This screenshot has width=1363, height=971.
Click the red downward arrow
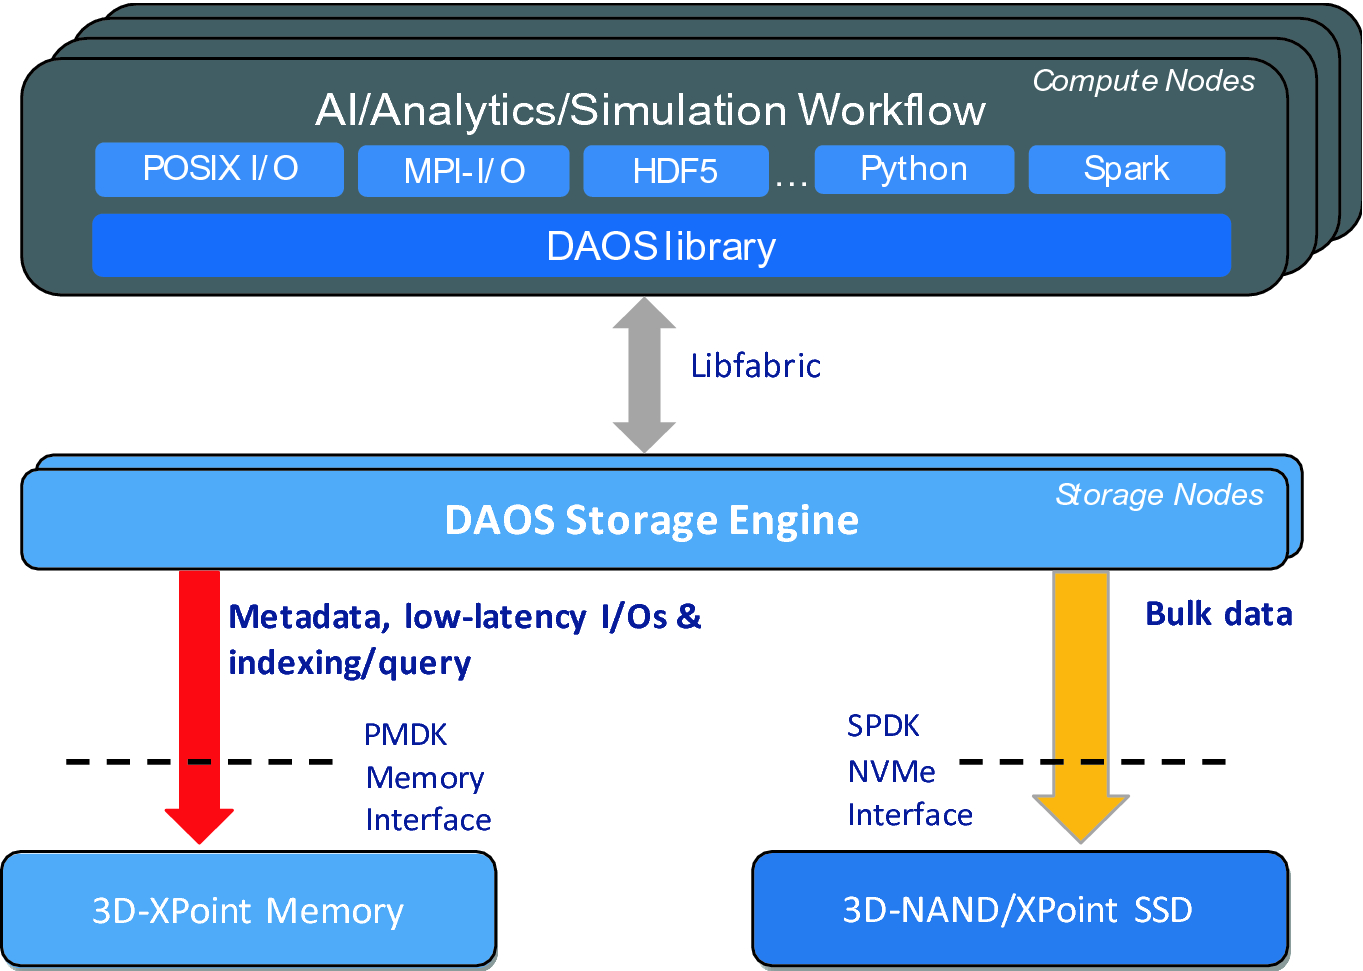199,707
